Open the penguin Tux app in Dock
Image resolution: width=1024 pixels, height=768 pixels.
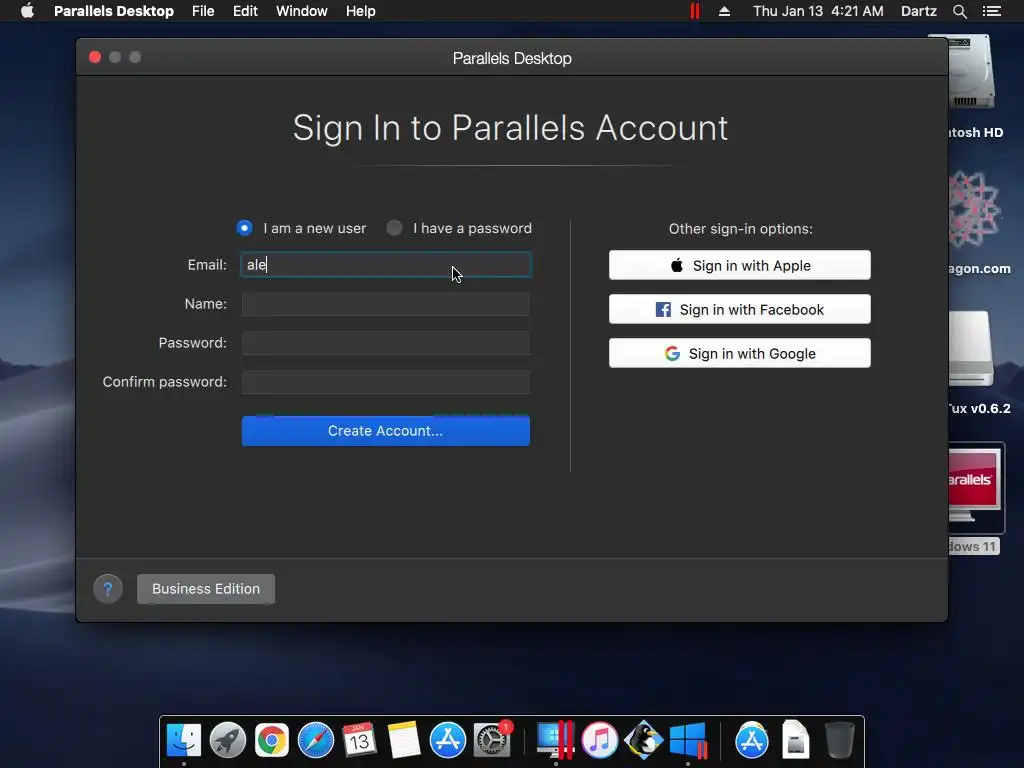click(643, 740)
